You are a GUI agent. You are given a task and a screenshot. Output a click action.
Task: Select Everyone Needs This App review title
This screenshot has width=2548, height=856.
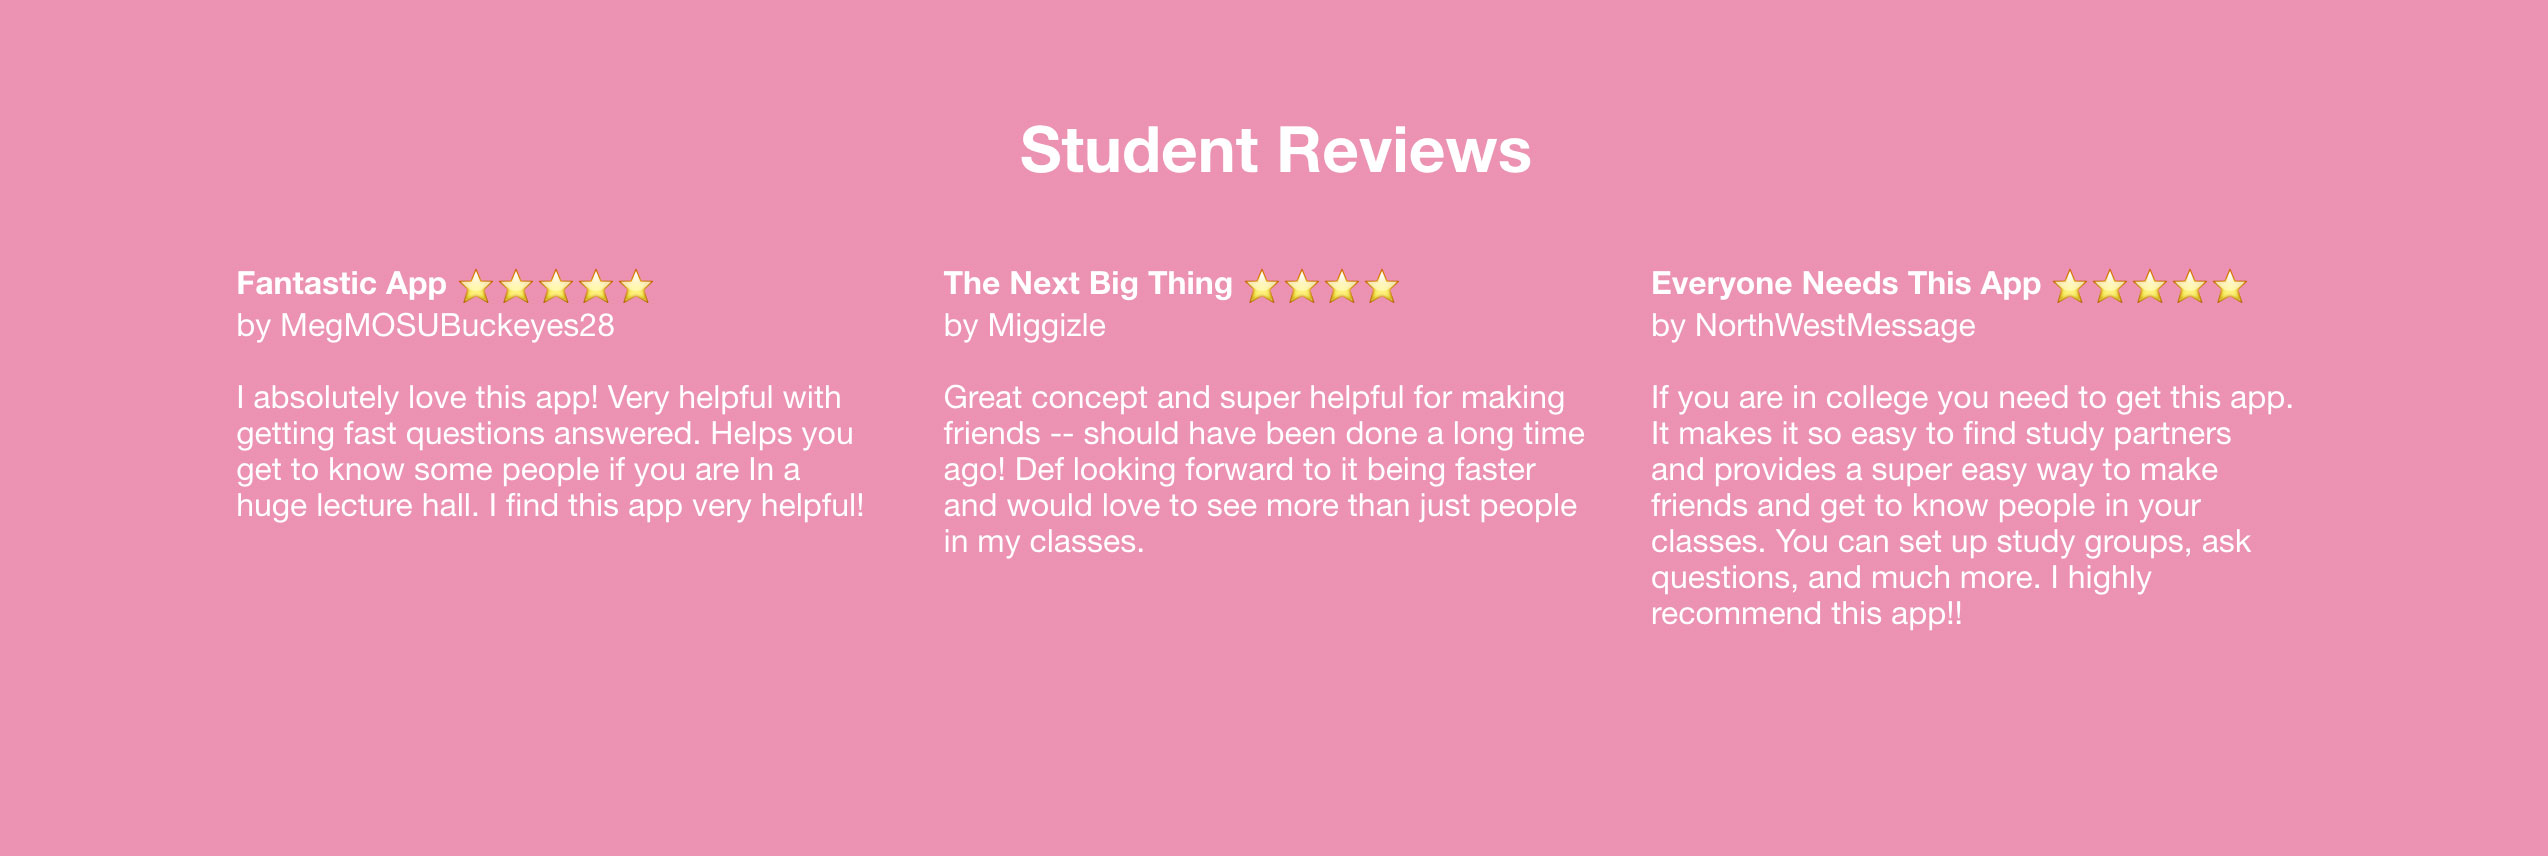[x=1846, y=284]
